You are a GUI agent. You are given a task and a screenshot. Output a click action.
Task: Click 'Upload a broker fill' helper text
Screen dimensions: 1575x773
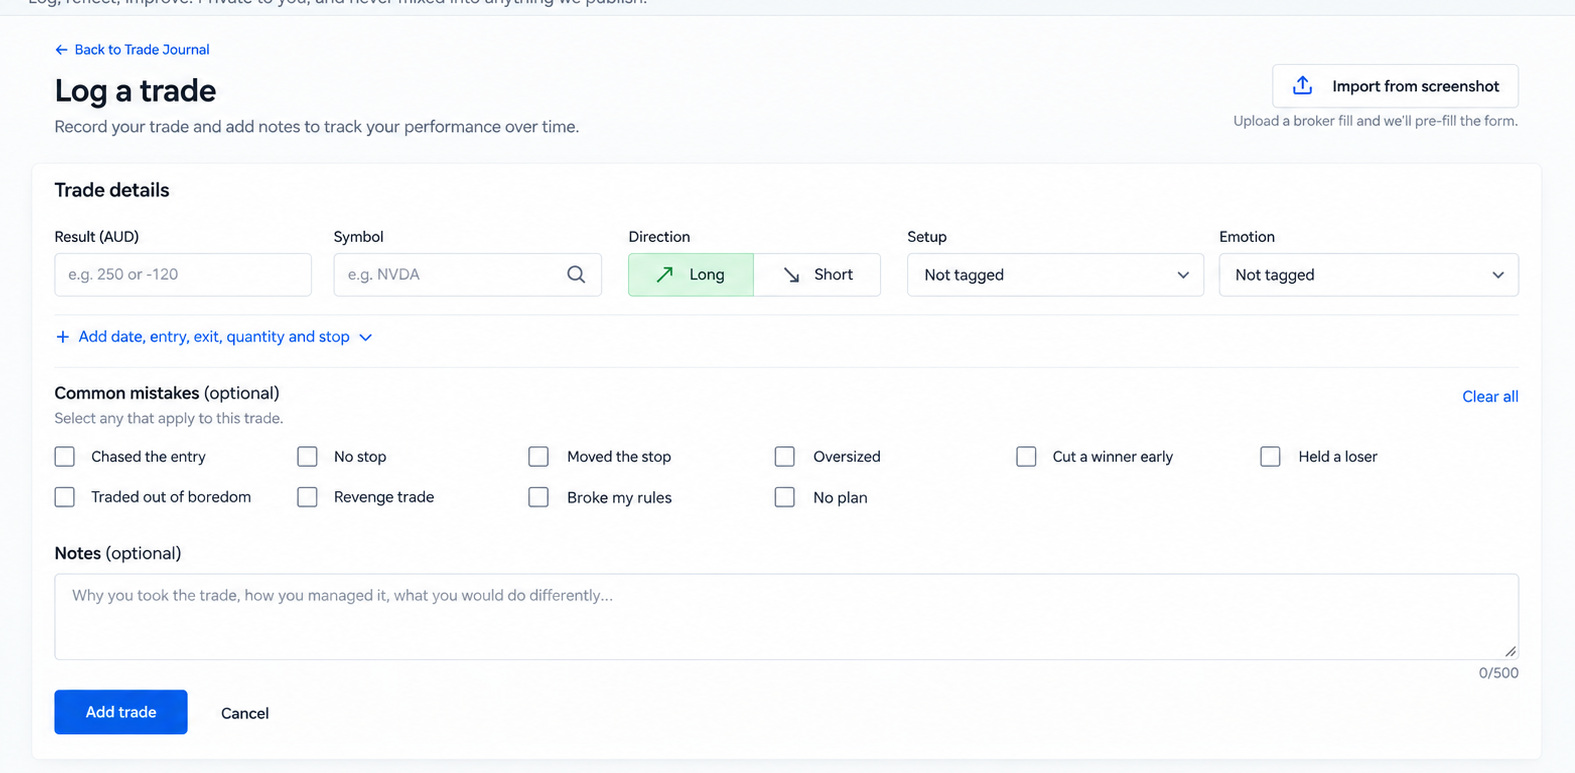pos(1375,121)
